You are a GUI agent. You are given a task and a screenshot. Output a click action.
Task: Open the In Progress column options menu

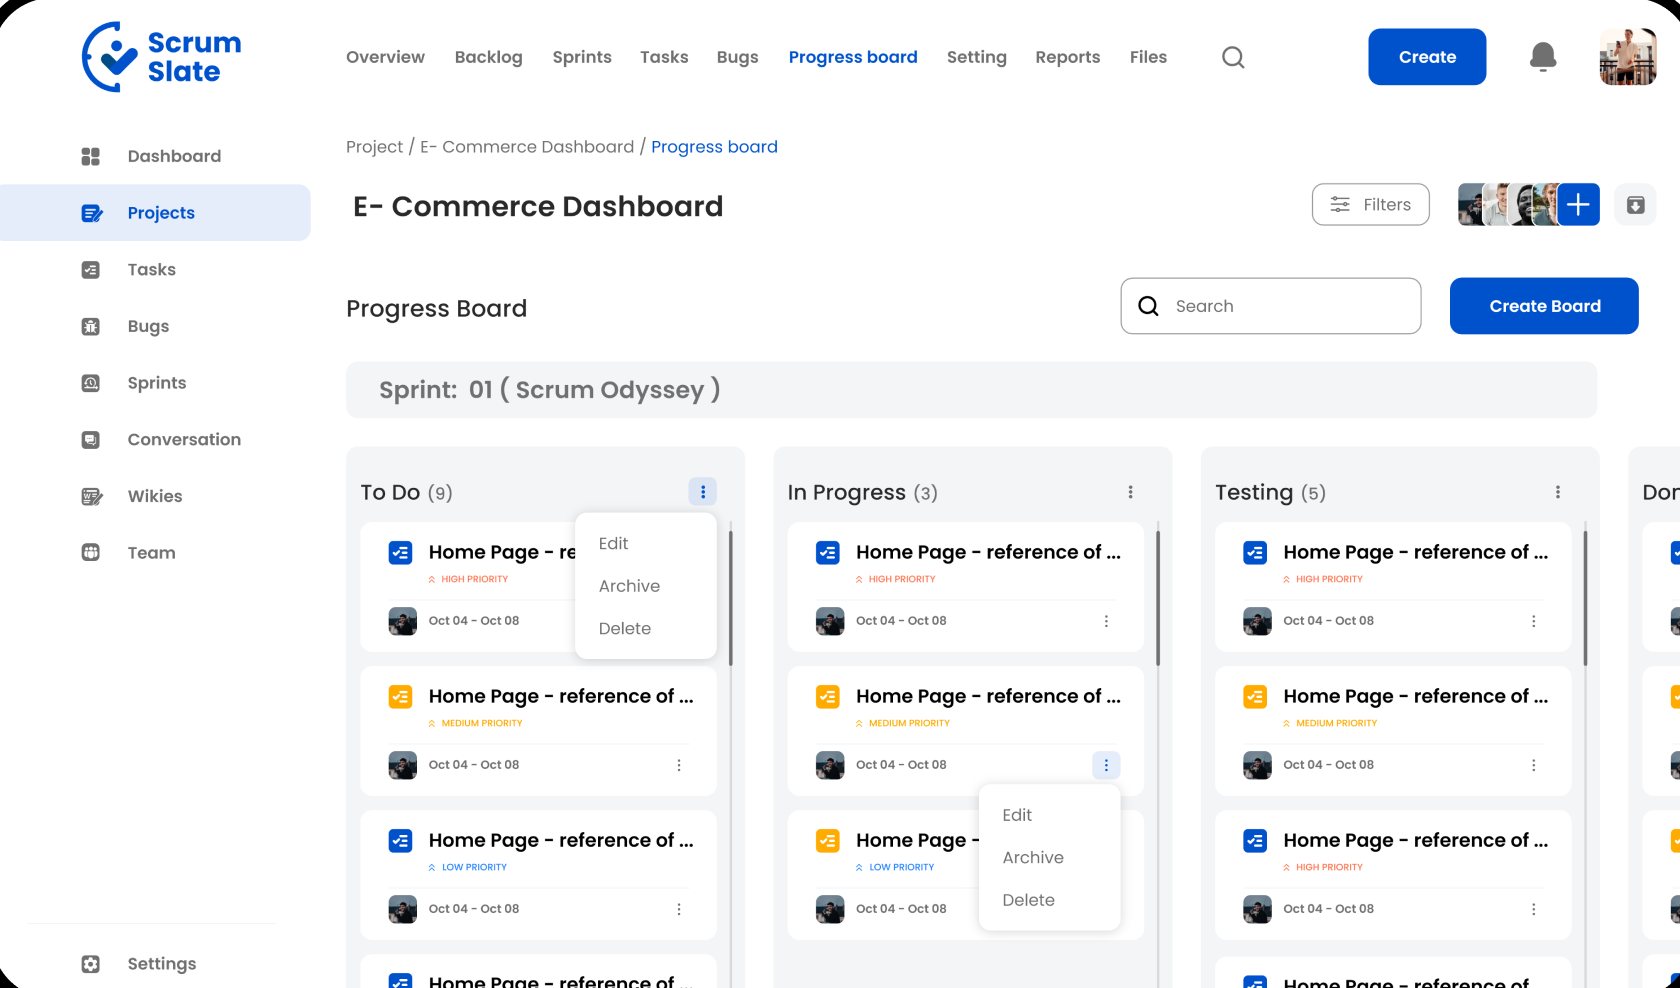click(1130, 492)
